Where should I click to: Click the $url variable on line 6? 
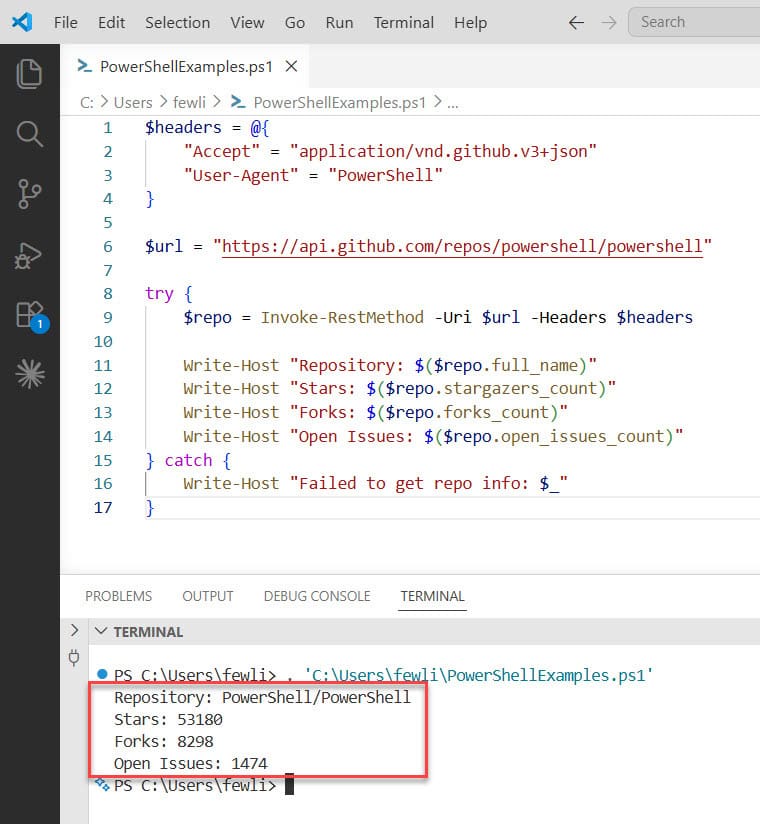coord(164,246)
